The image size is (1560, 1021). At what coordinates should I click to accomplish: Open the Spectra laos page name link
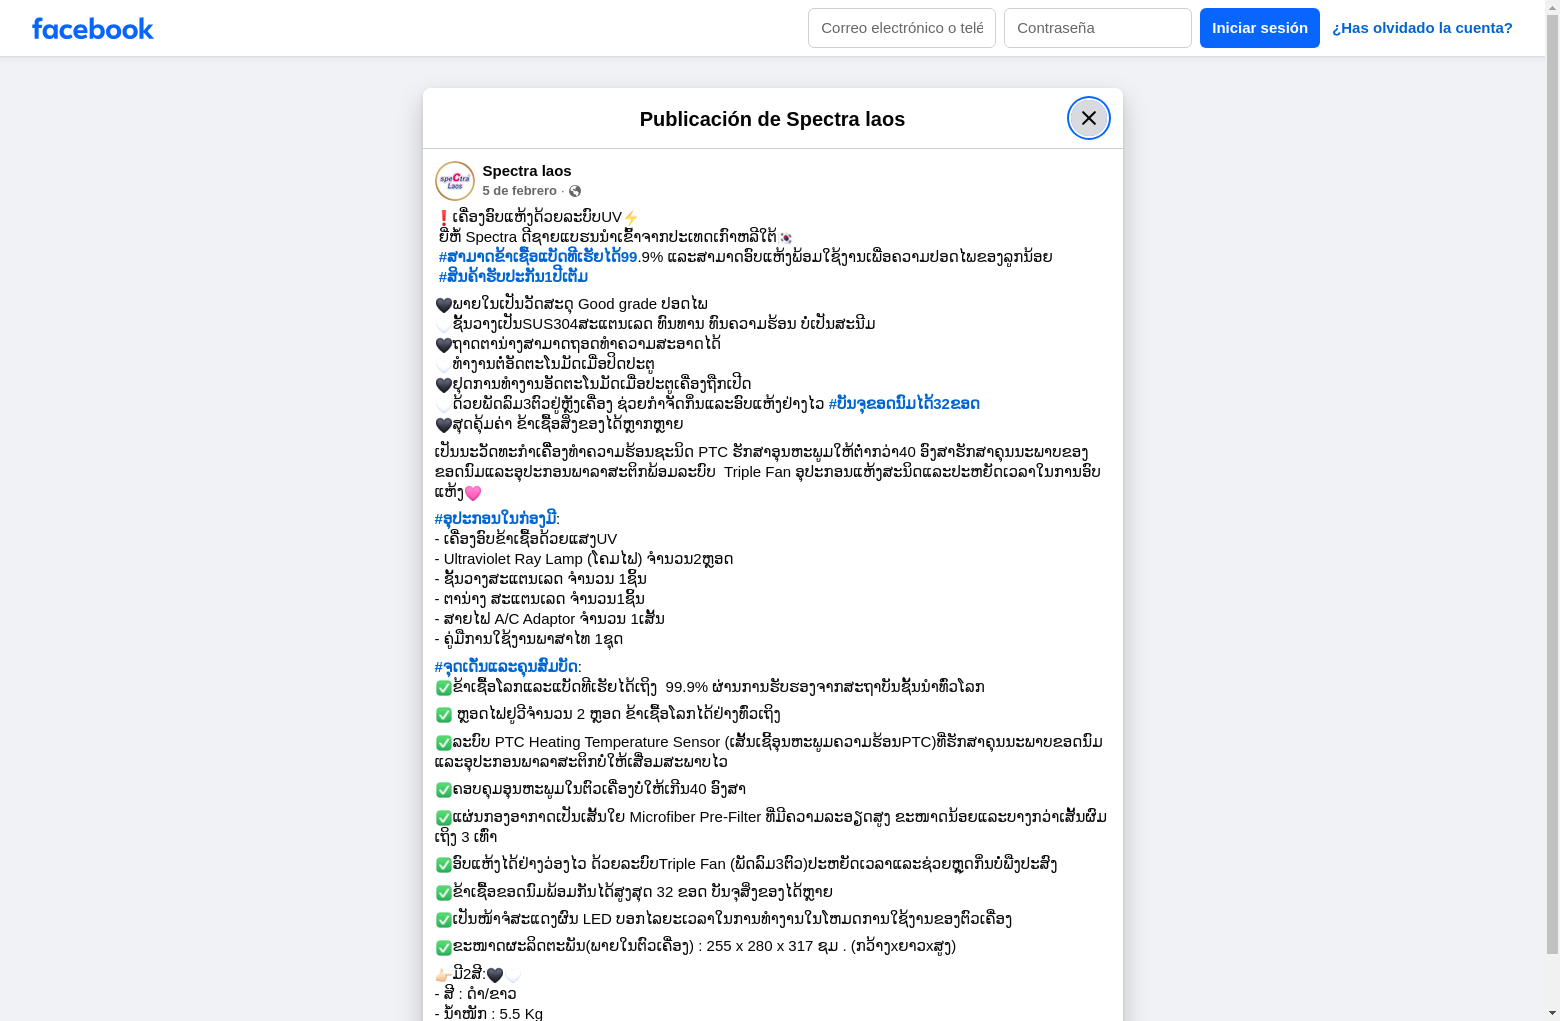click(x=527, y=171)
